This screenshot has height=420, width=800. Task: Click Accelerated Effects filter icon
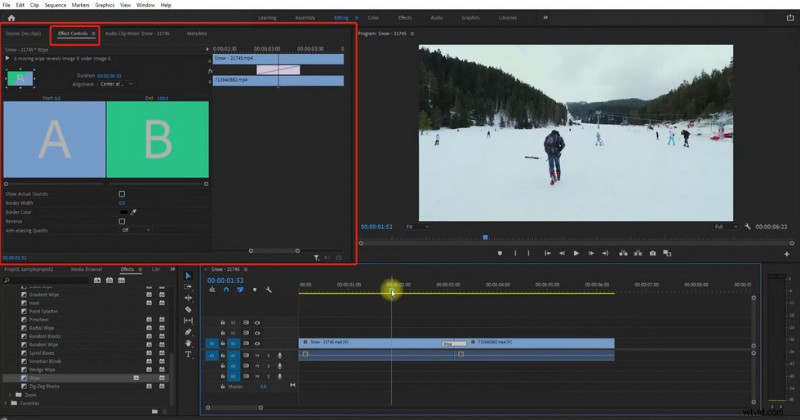click(x=97, y=280)
